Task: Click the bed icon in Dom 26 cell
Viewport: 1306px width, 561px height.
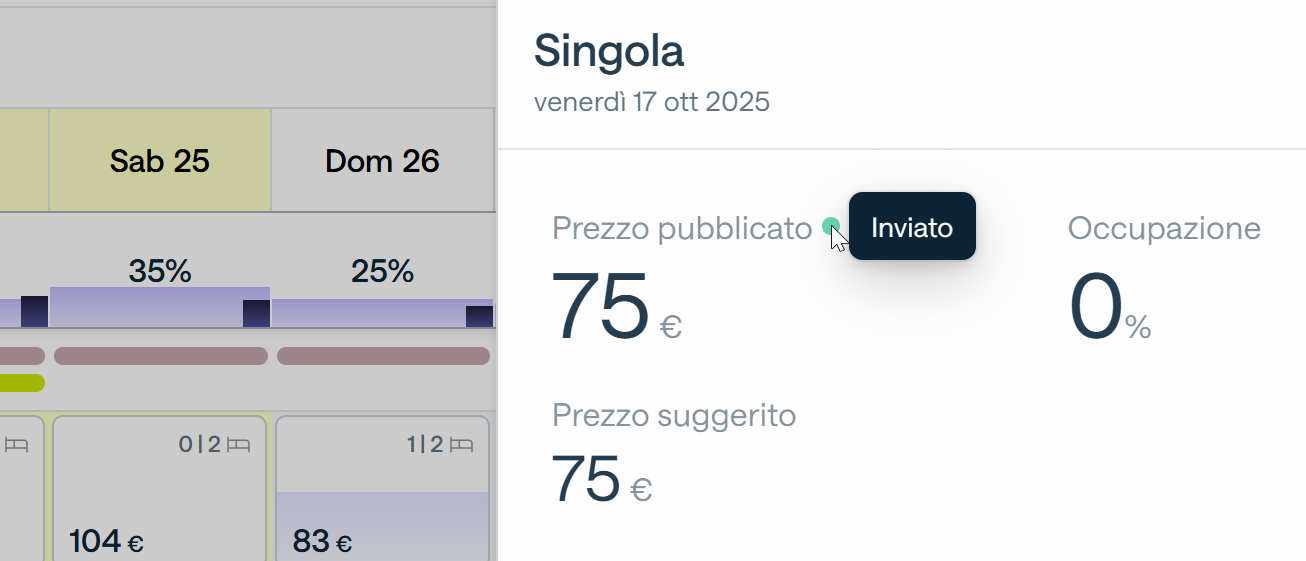Action: (461, 445)
